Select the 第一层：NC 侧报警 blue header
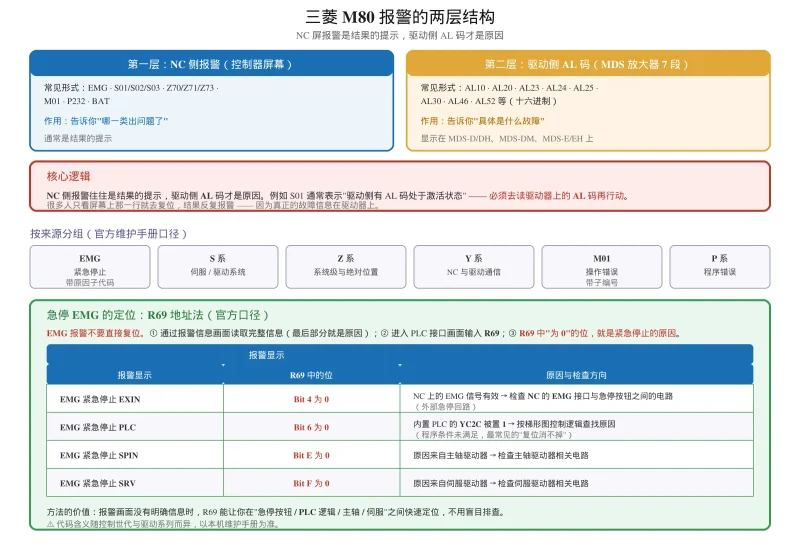Screen dimensions: 800x547 pos(211,64)
